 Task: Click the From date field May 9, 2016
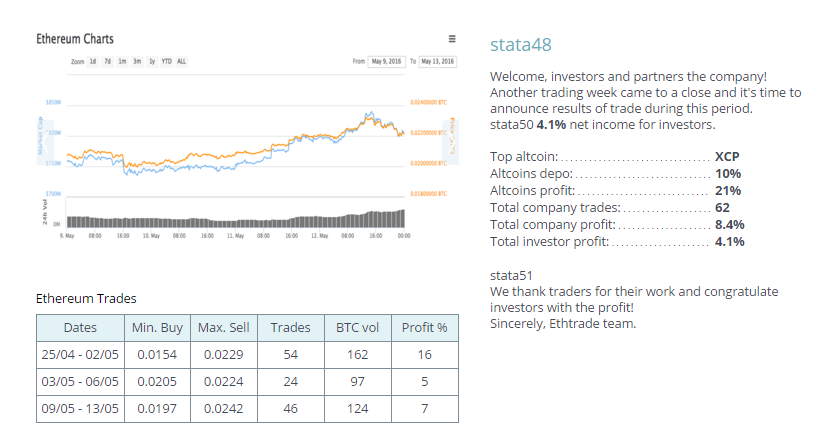[387, 62]
